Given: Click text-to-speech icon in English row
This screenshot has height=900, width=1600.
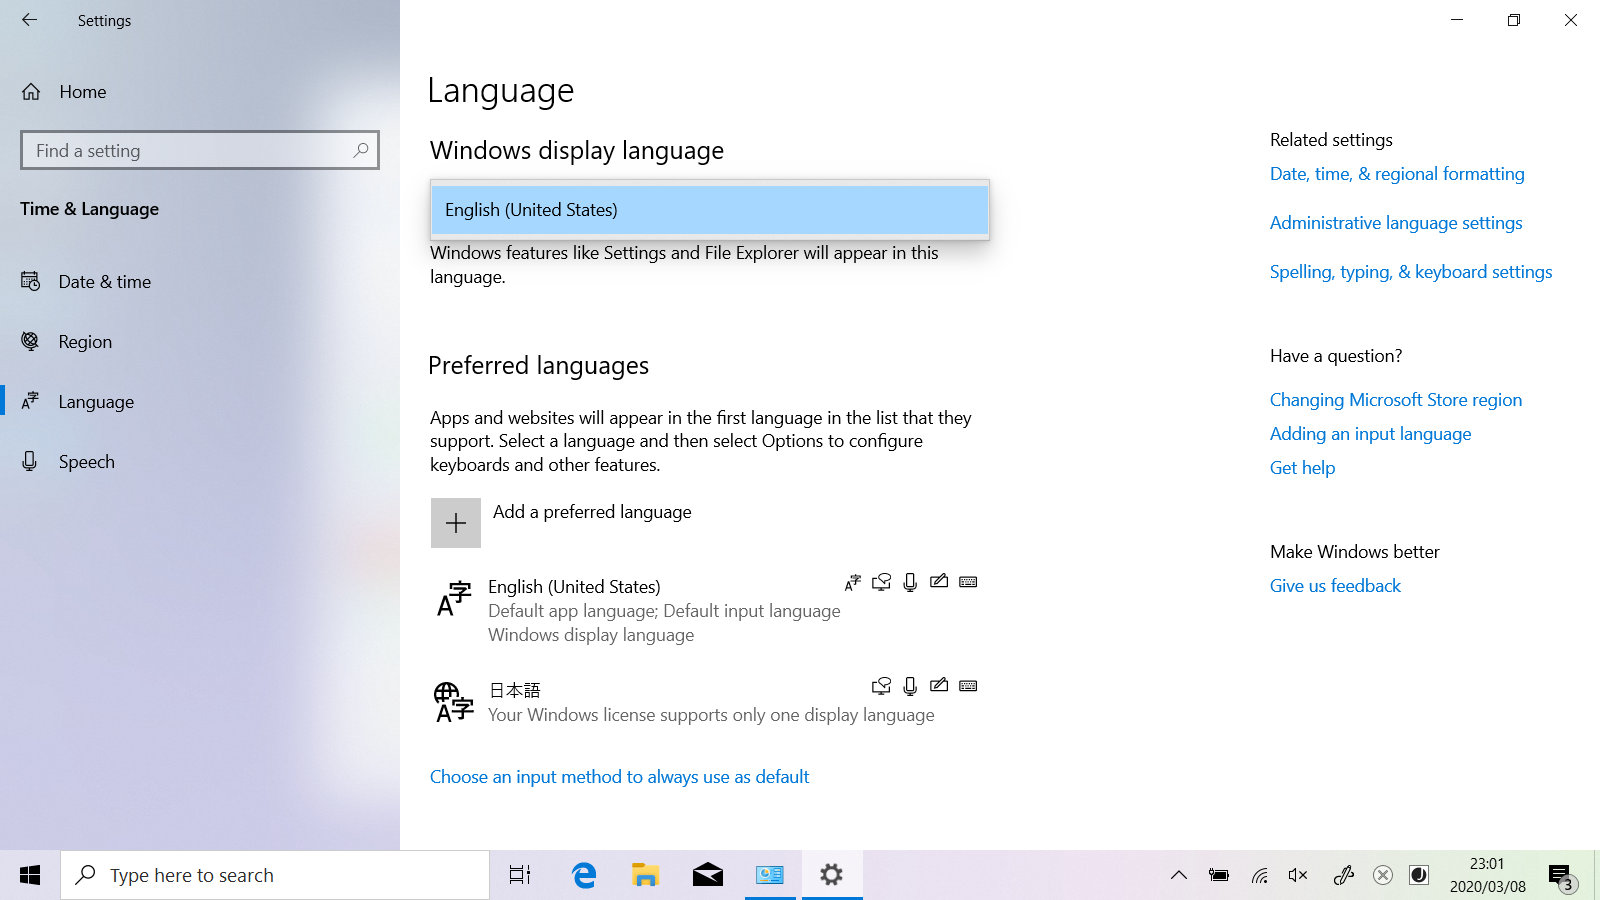Looking at the screenshot, I should coord(881,582).
